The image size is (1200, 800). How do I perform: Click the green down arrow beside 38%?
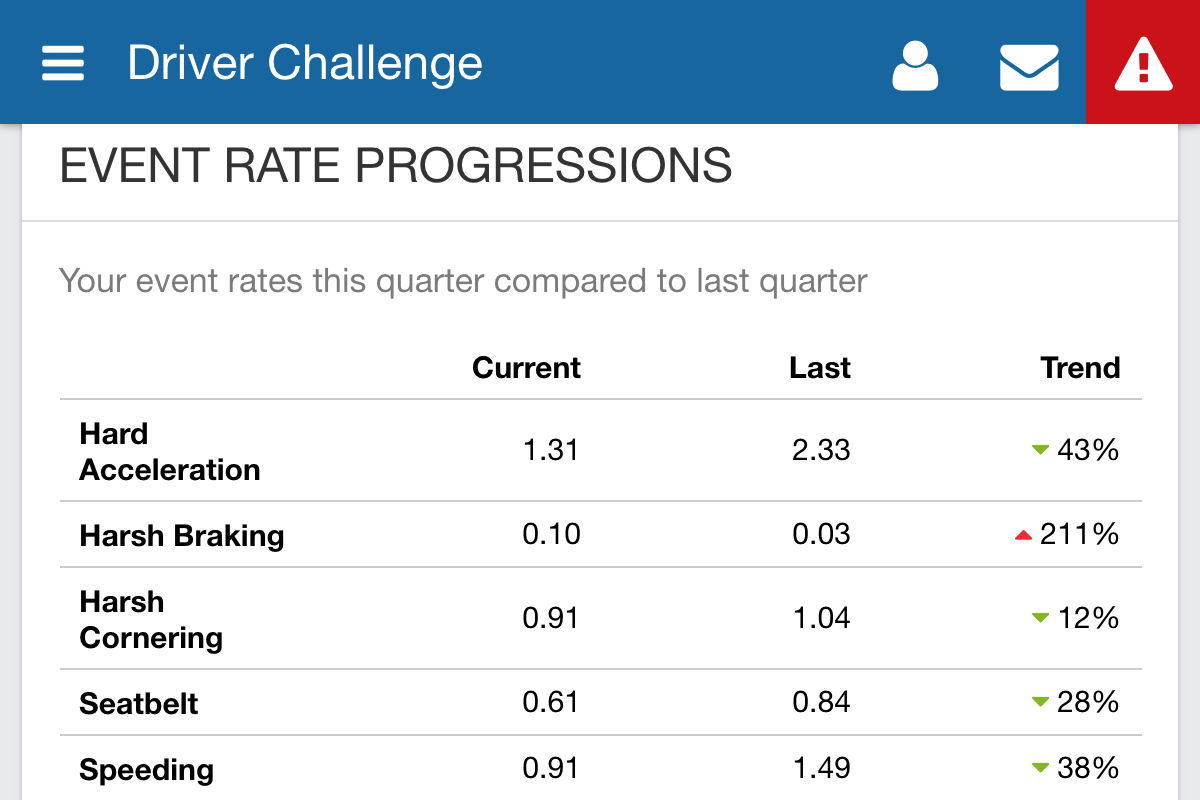1040,769
